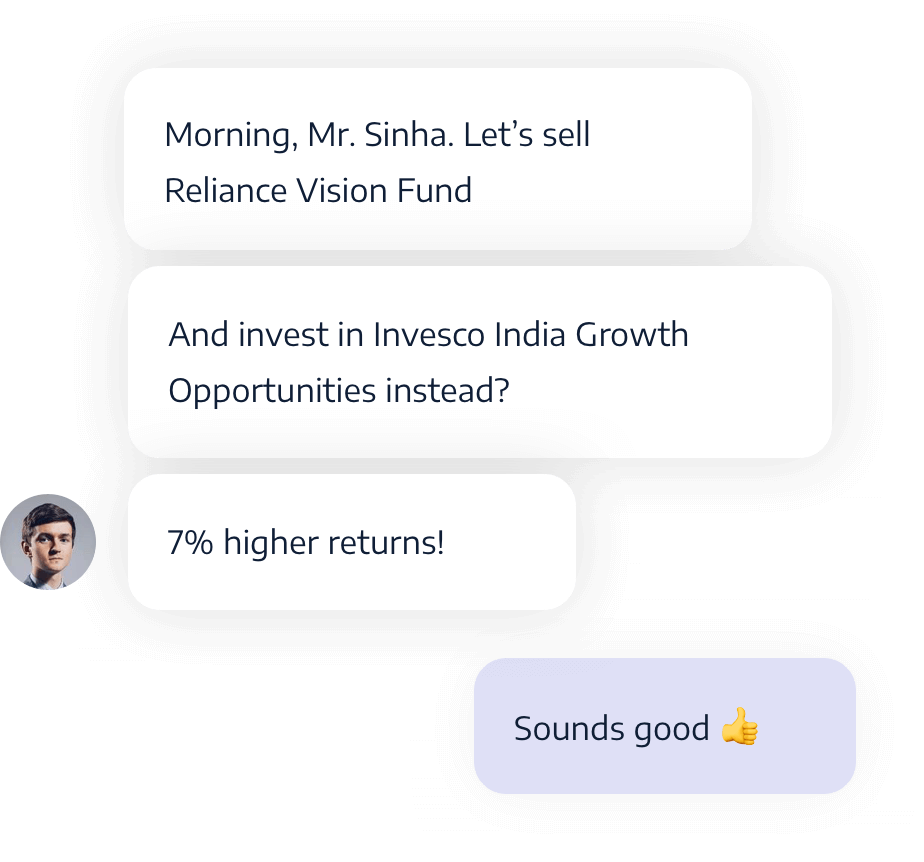Screen dimensions: 924x862
Task: Click the word 'Fund' in the first bubble
Action: [434, 190]
